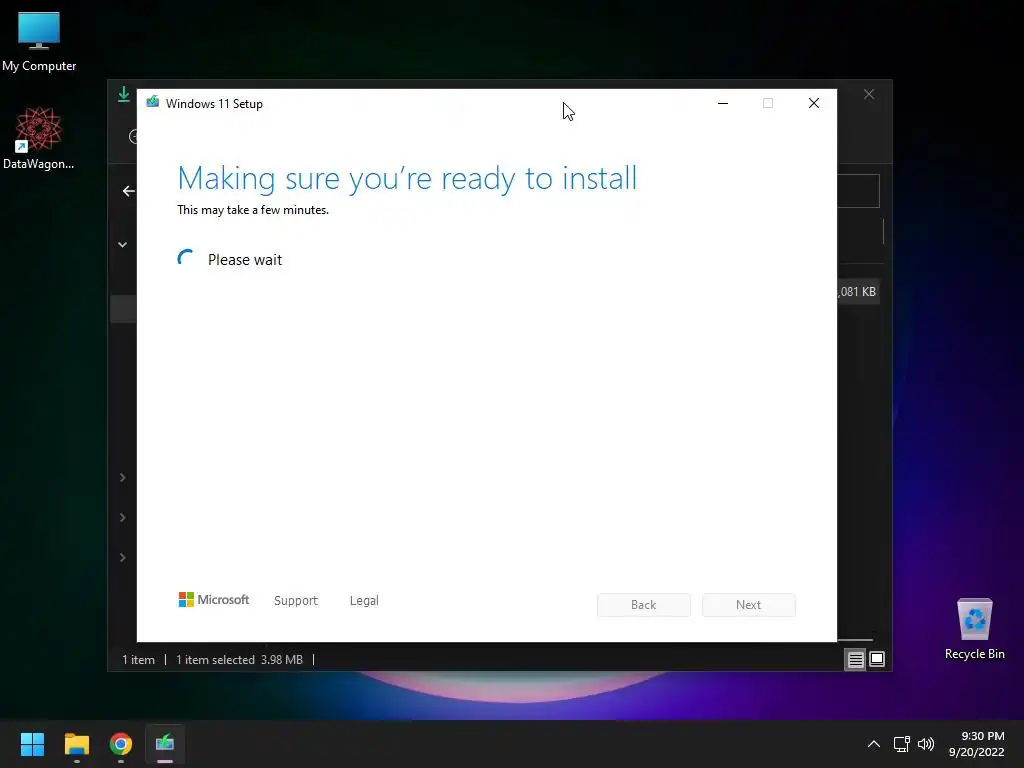
Task: Show hidden system tray icons
Action: coord(873,744)
